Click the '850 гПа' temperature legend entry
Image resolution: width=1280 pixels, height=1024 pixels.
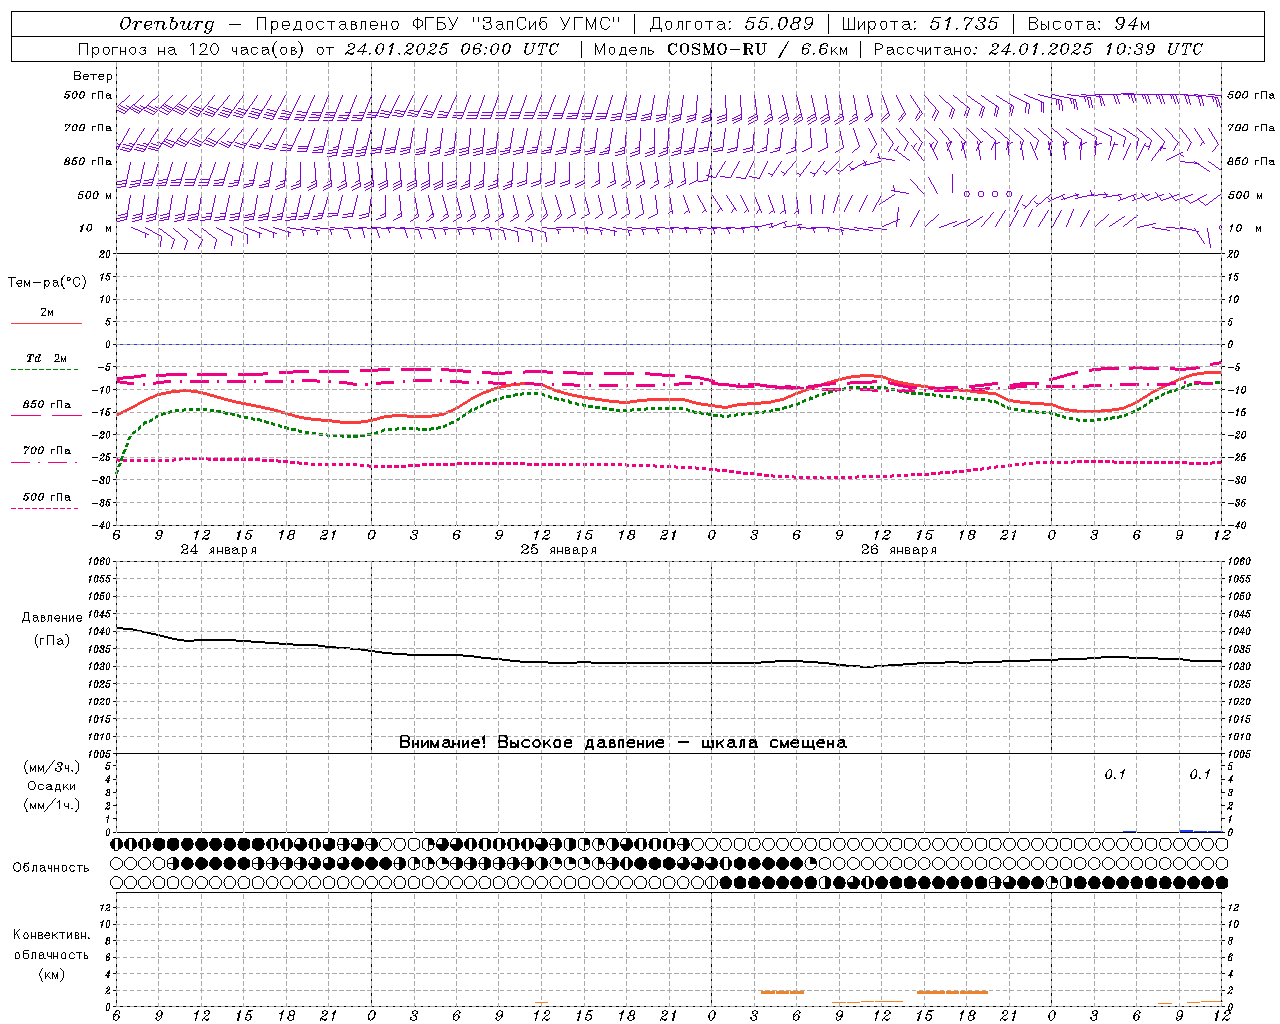[47, 405]
